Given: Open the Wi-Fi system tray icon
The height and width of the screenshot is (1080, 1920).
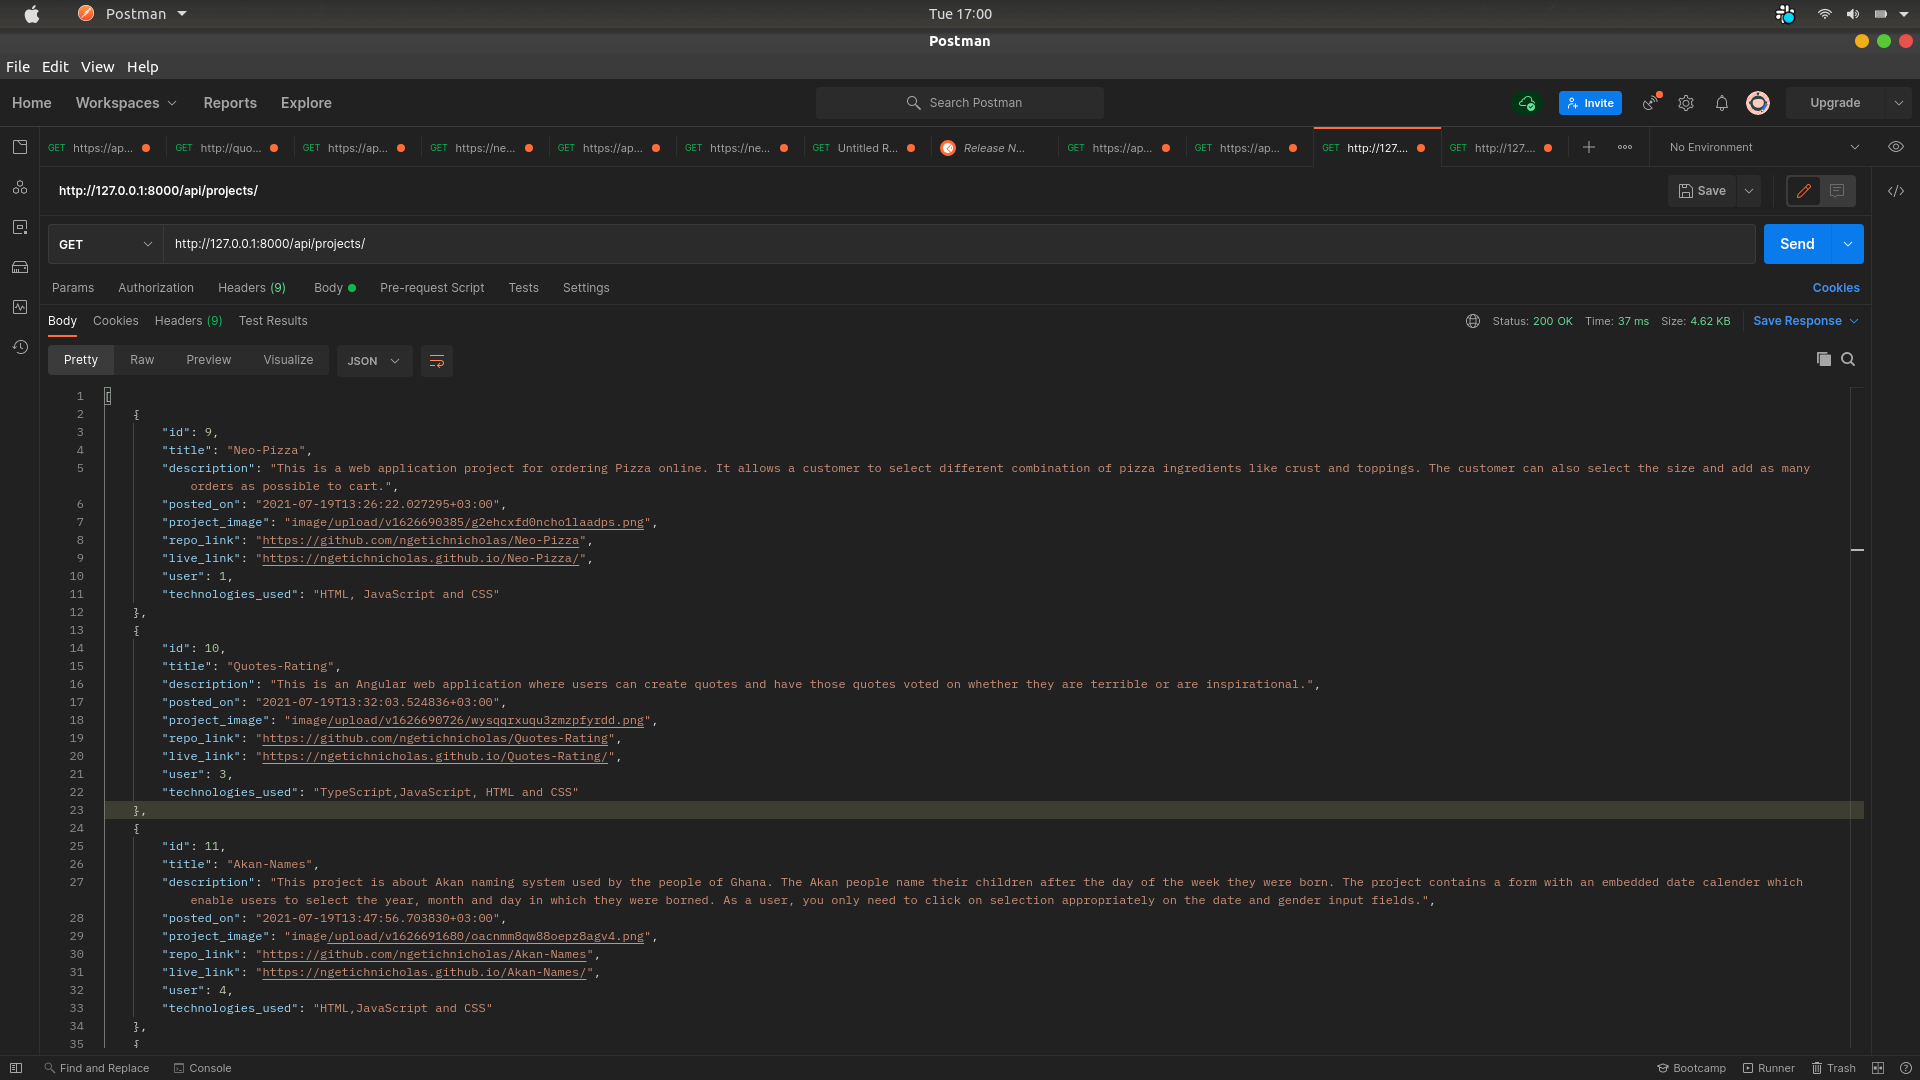Looking at the screenshot, I should (x=1824, y=14).
